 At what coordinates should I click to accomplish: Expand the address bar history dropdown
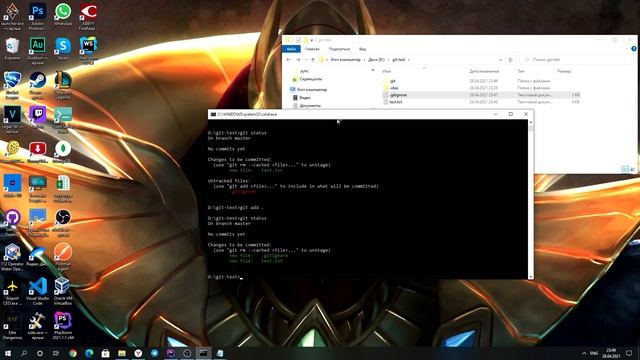point(500,60)
